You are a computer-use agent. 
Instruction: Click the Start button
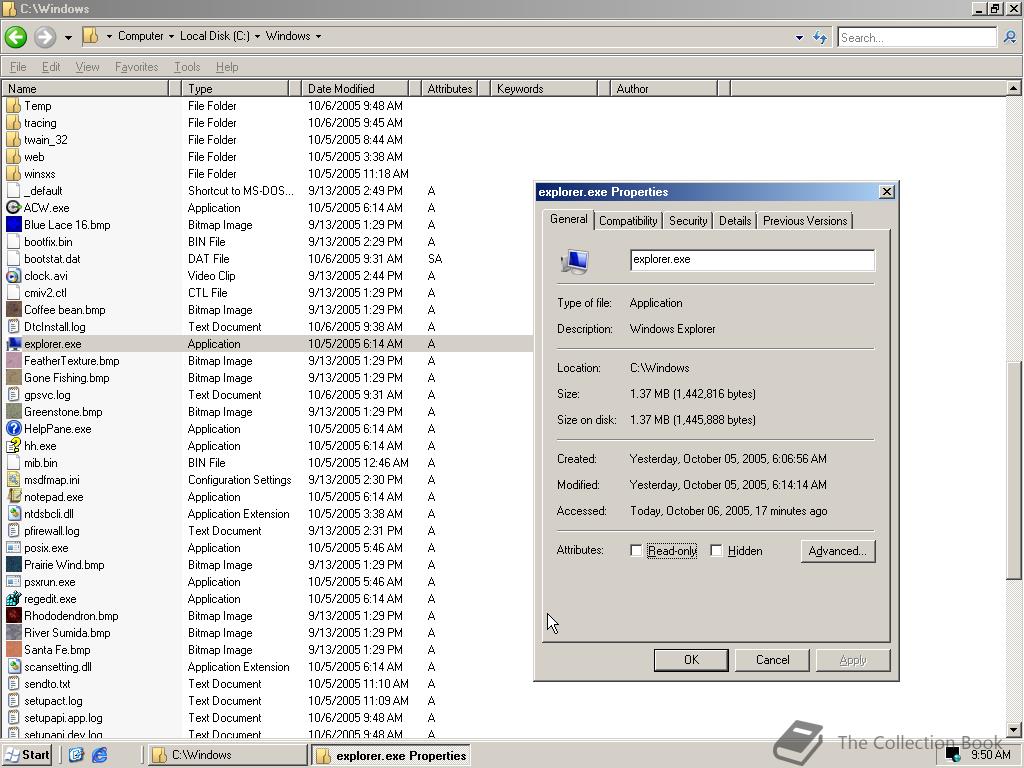click(27, 755)
